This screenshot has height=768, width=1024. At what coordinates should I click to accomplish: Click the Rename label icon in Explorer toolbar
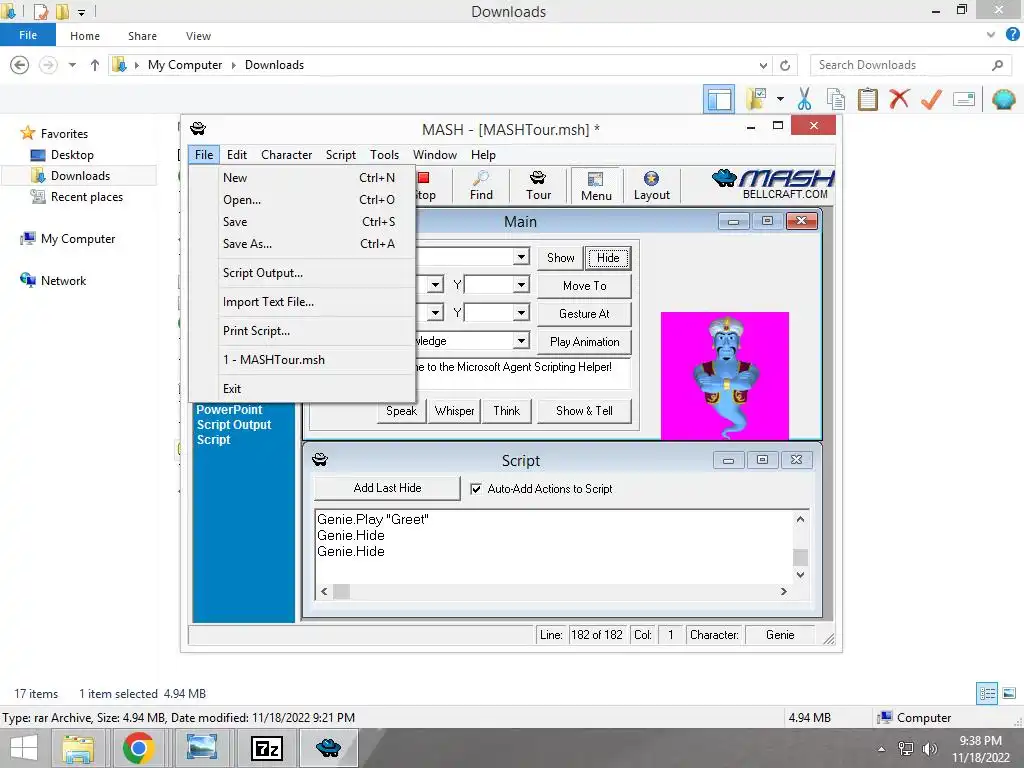pos(964,99)
